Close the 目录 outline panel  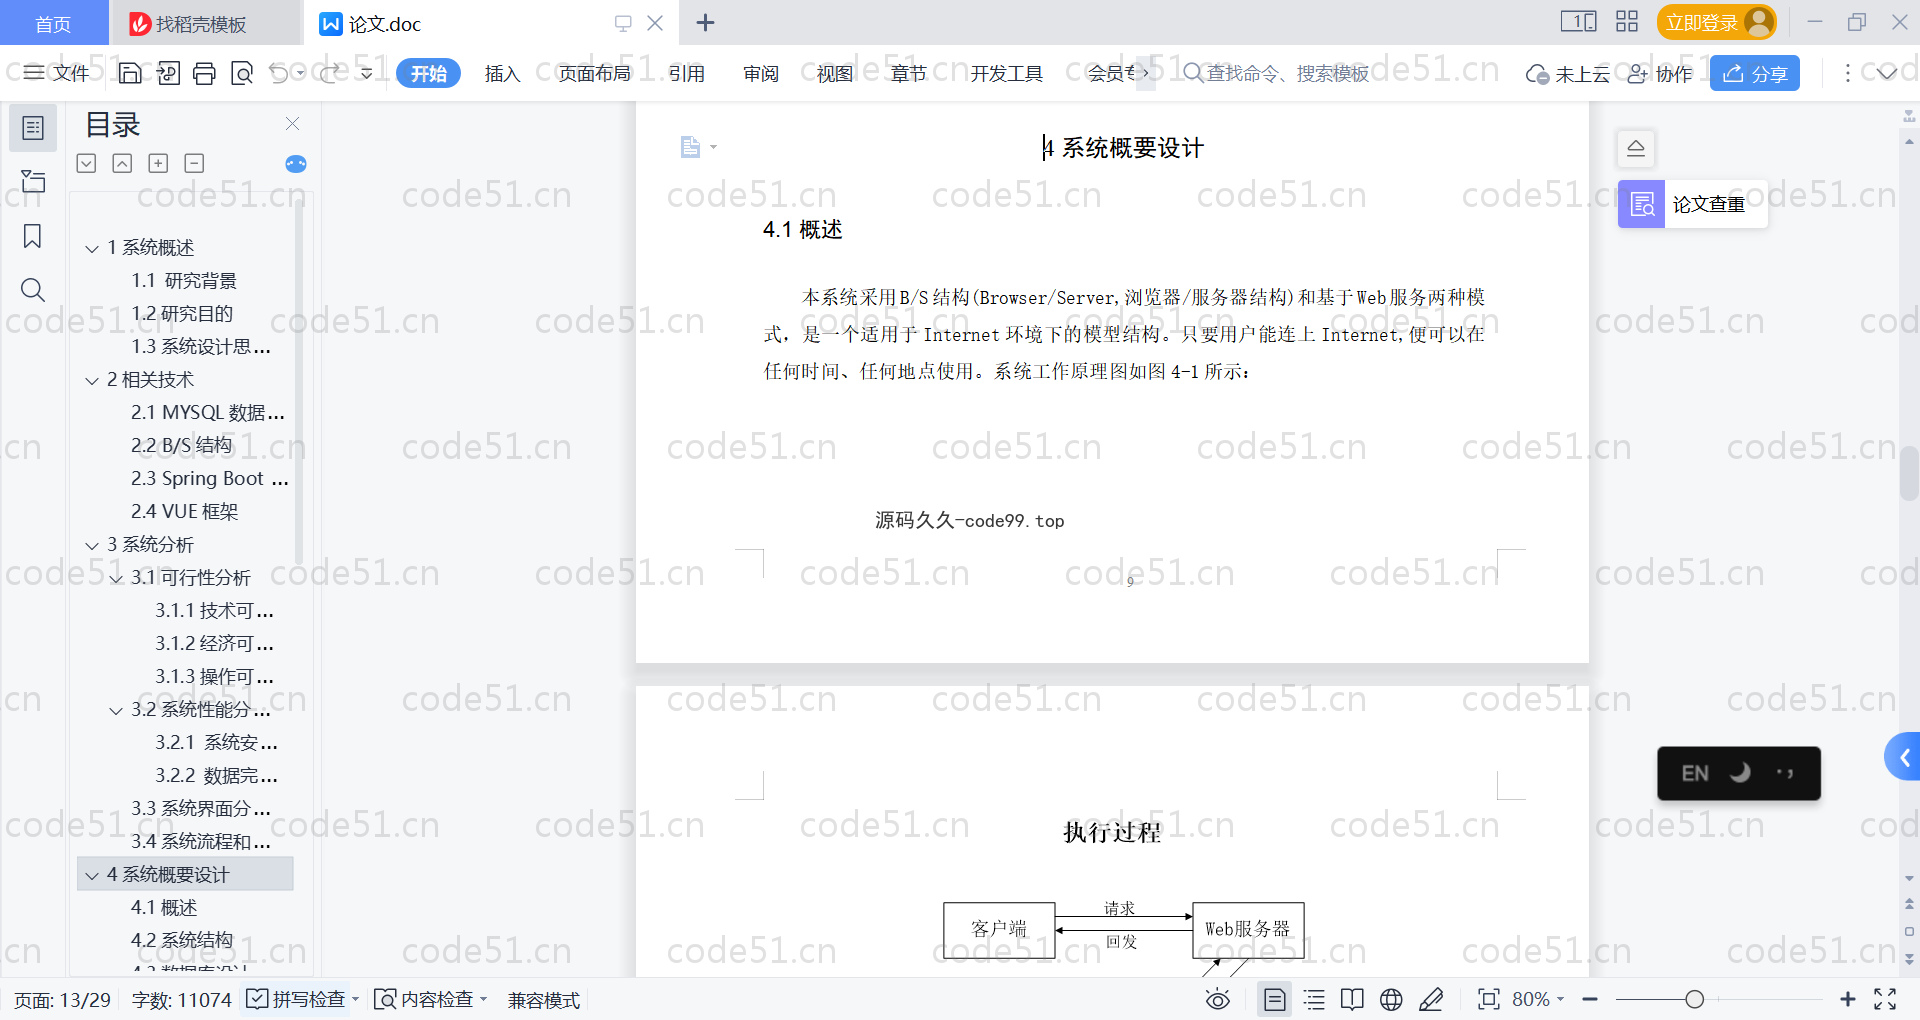(x=293, y=123)
